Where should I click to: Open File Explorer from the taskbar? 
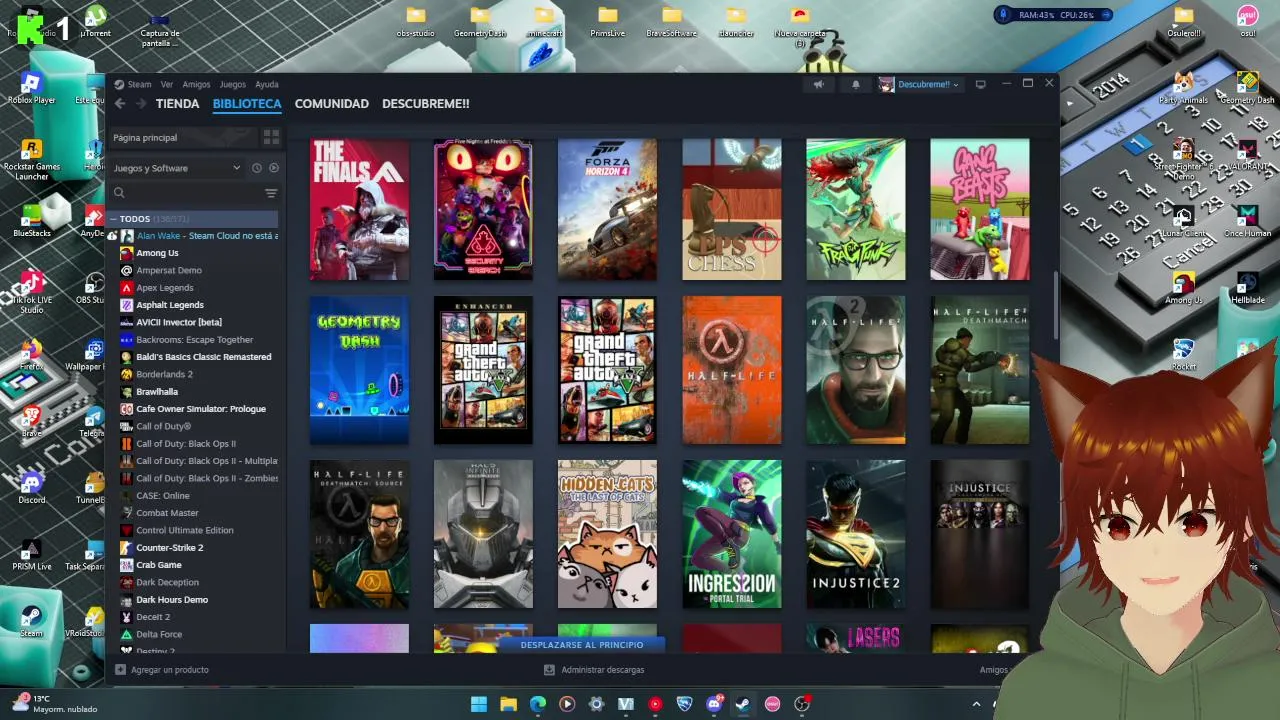(508, 704)
